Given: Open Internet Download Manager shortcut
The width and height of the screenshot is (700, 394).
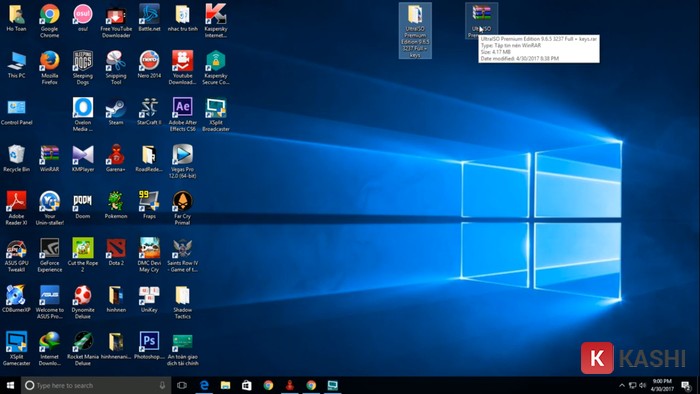Looking at the screenshot, I should [50, 348].
